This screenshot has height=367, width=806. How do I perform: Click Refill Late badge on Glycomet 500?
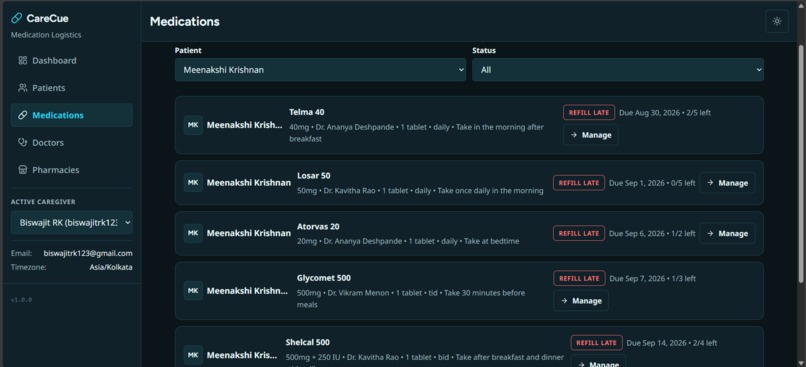579,279
